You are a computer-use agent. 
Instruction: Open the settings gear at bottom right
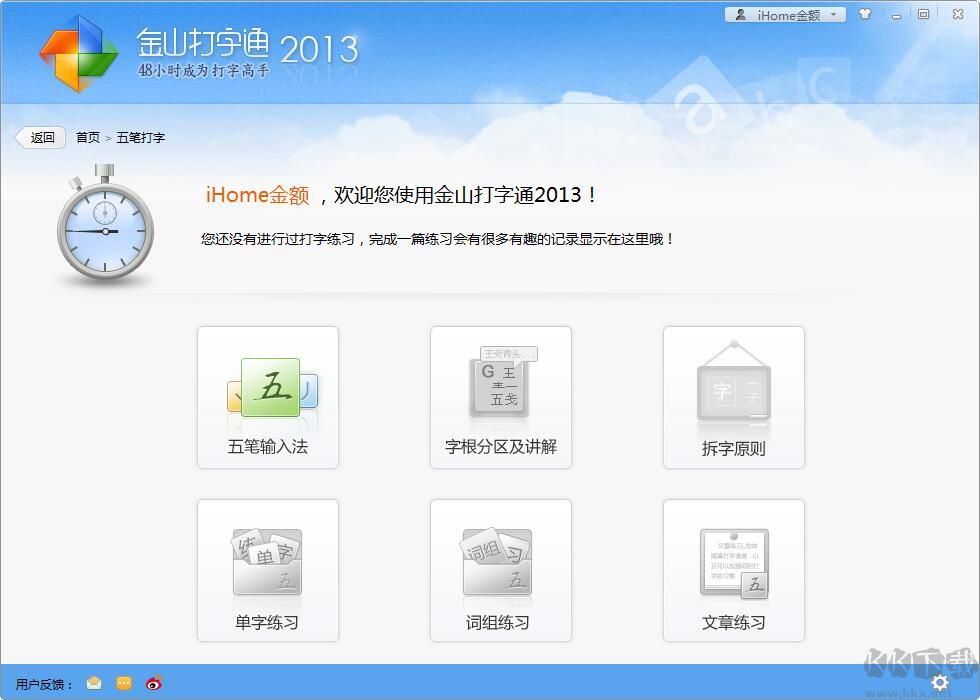point(938,681)
